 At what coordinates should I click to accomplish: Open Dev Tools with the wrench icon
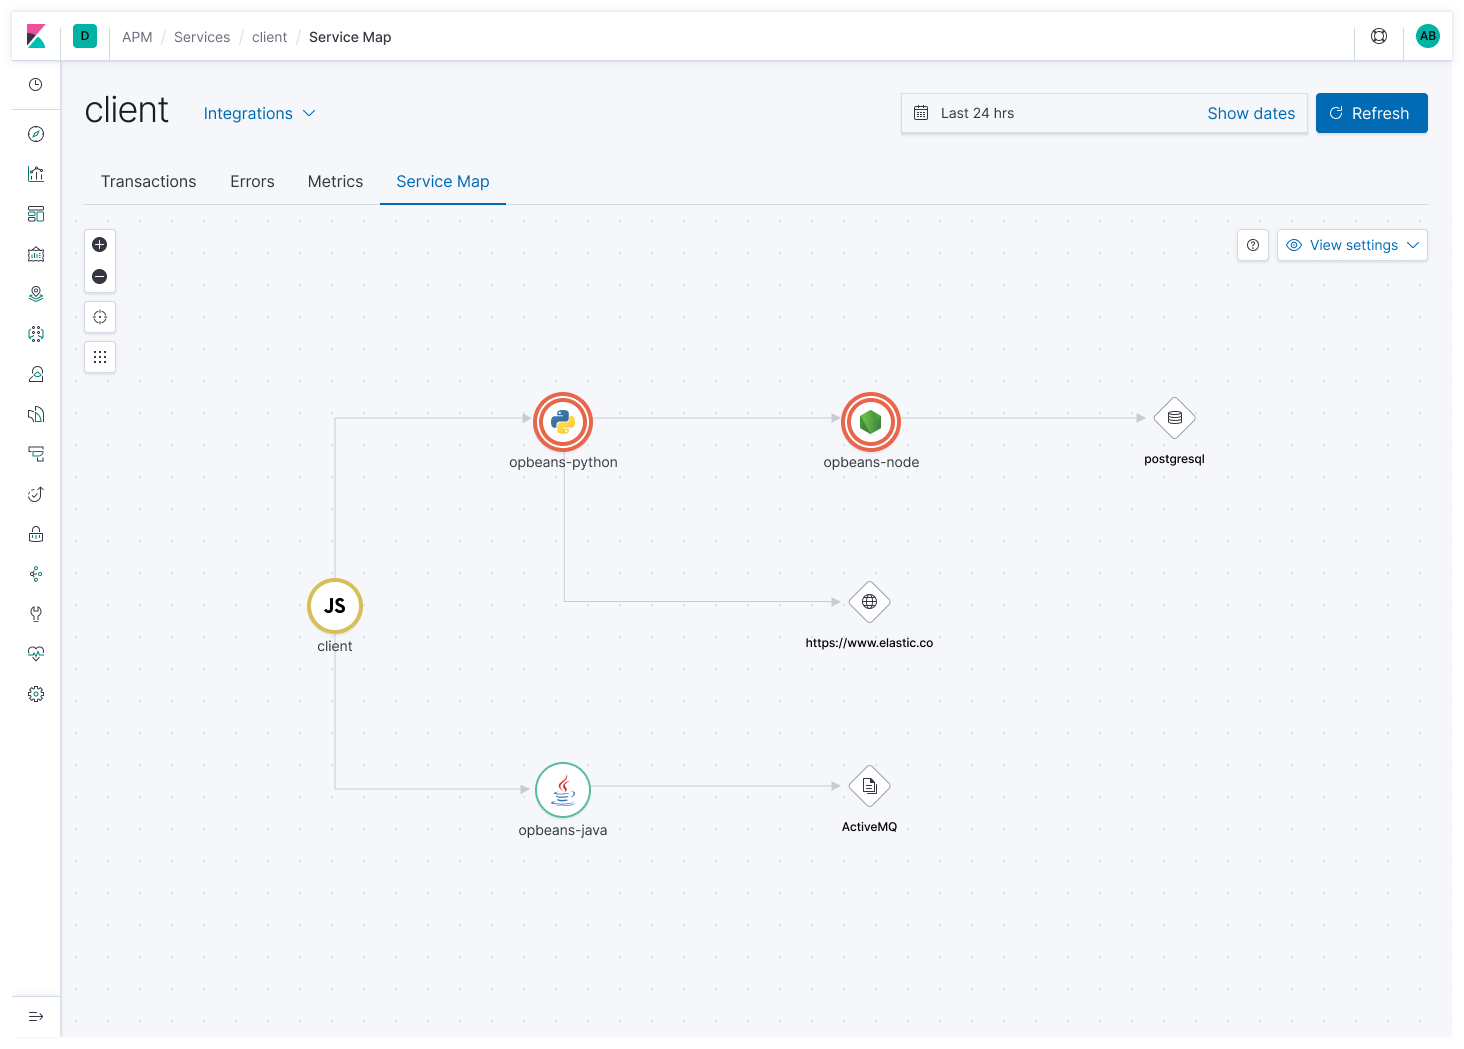click(36, 614)
